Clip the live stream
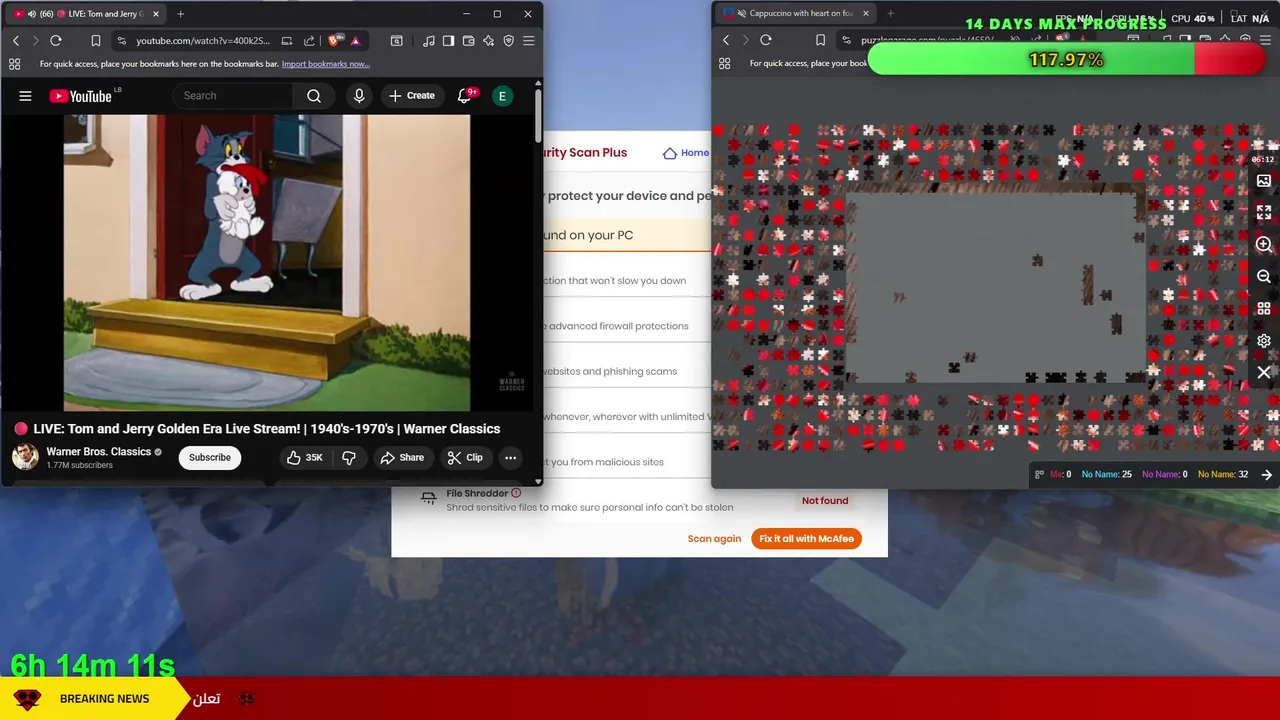1280x720 pixels. (x=465, y=458)
